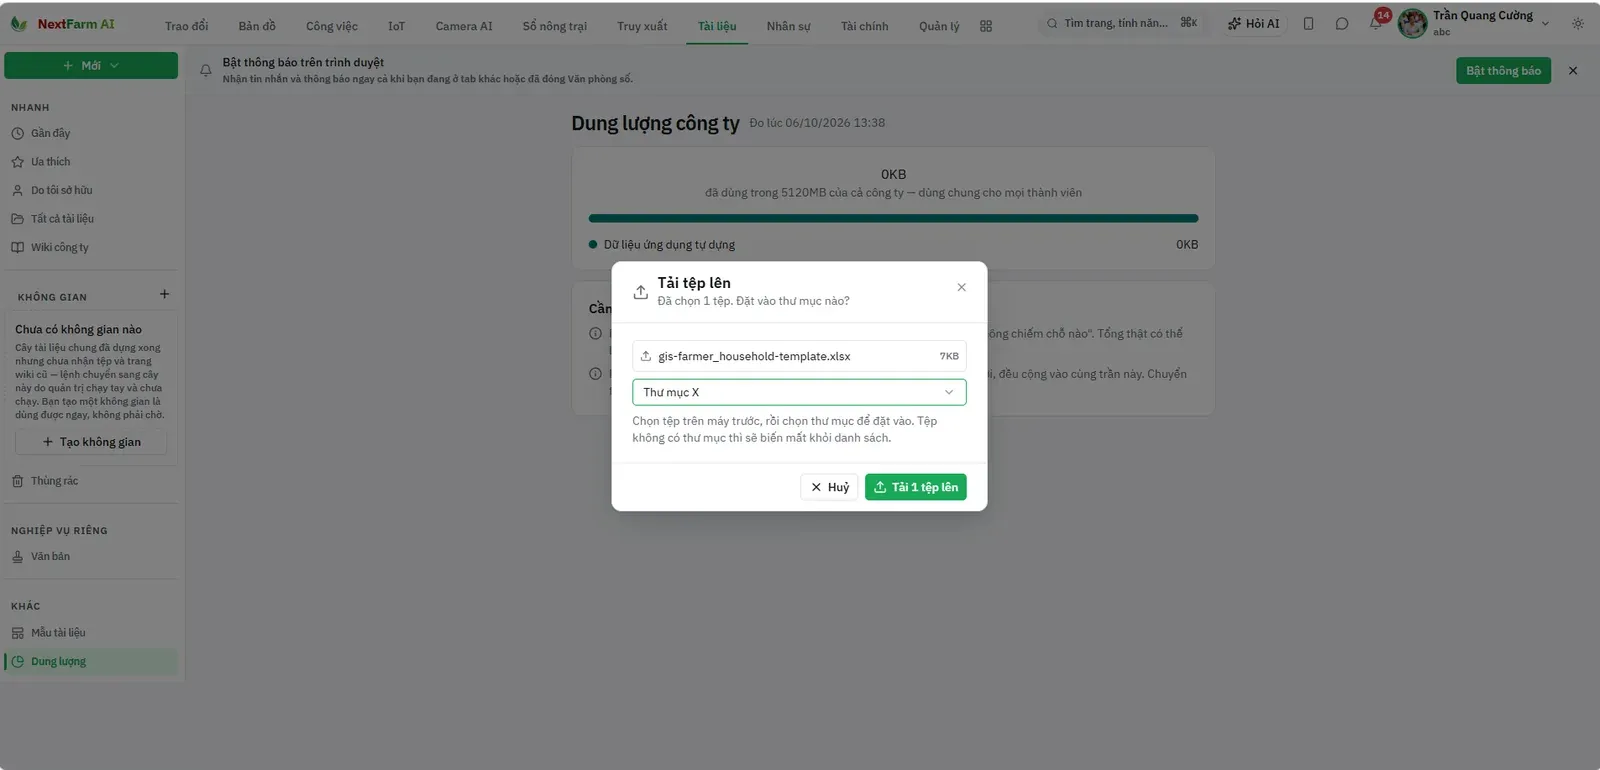Click the Trần Quang Cường avatar picture

1412,23
